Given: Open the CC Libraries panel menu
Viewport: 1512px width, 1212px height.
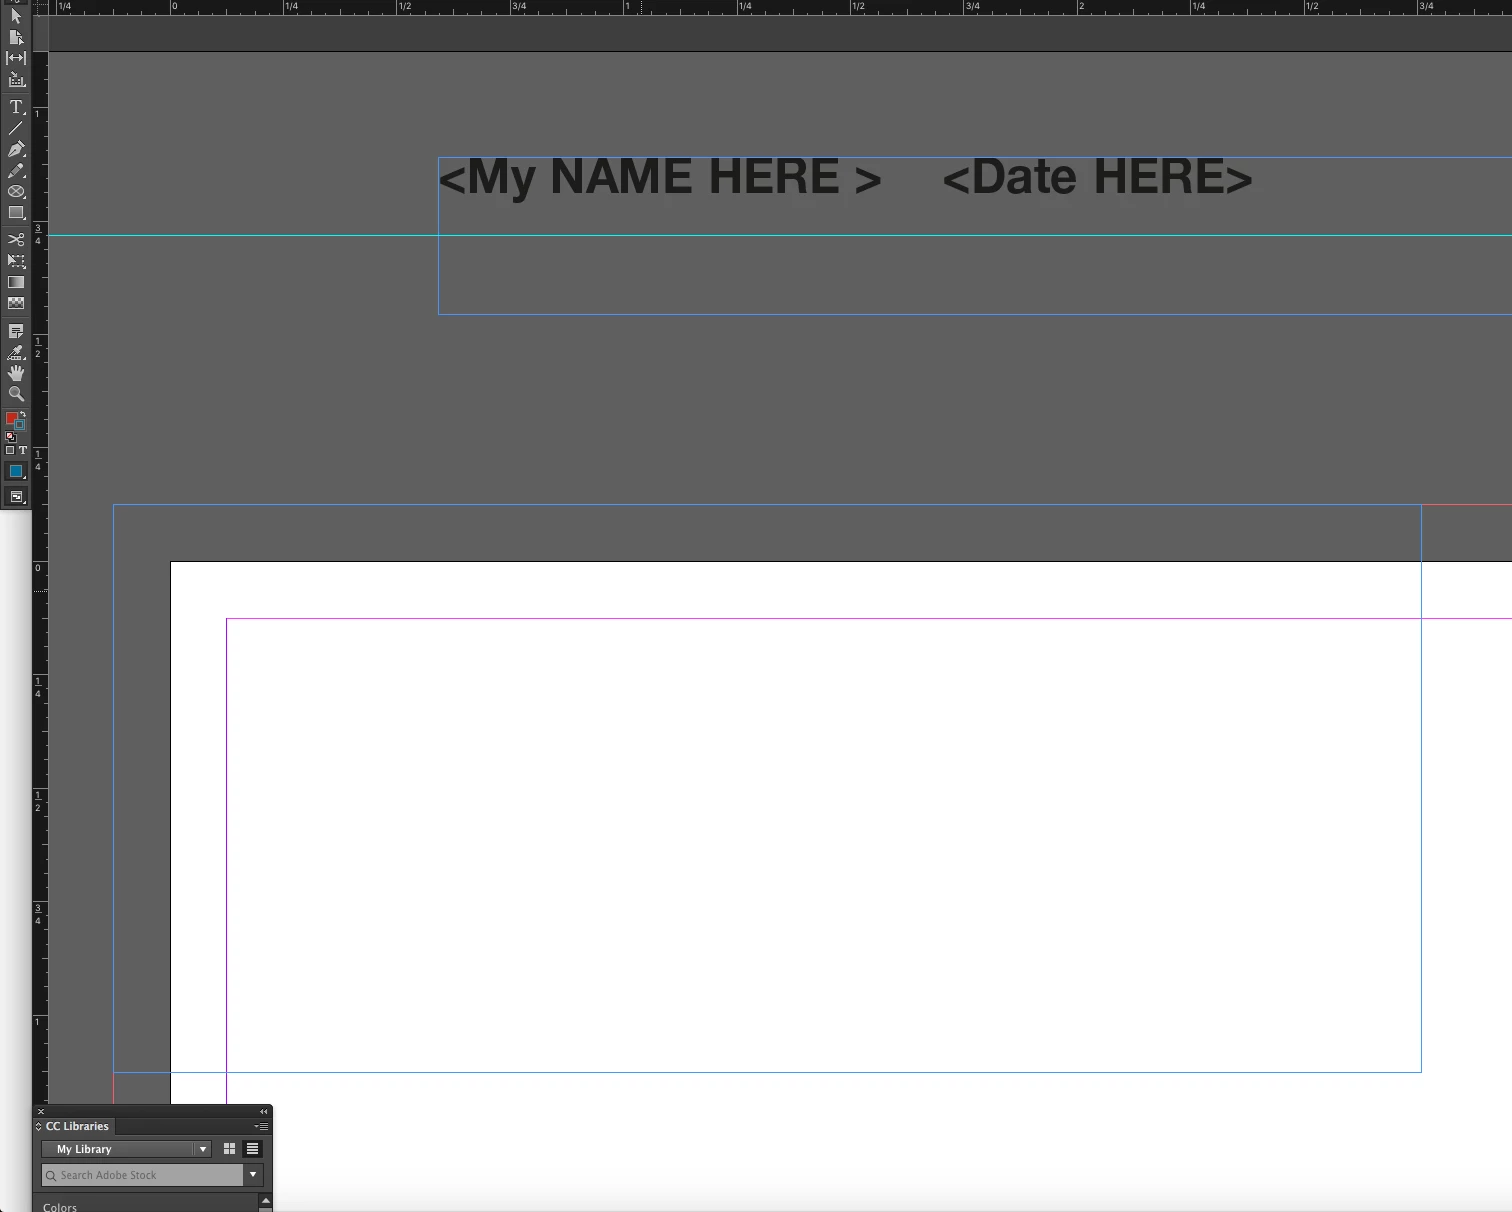Looking at the screenshot, I should click(x=262, y=1126).
